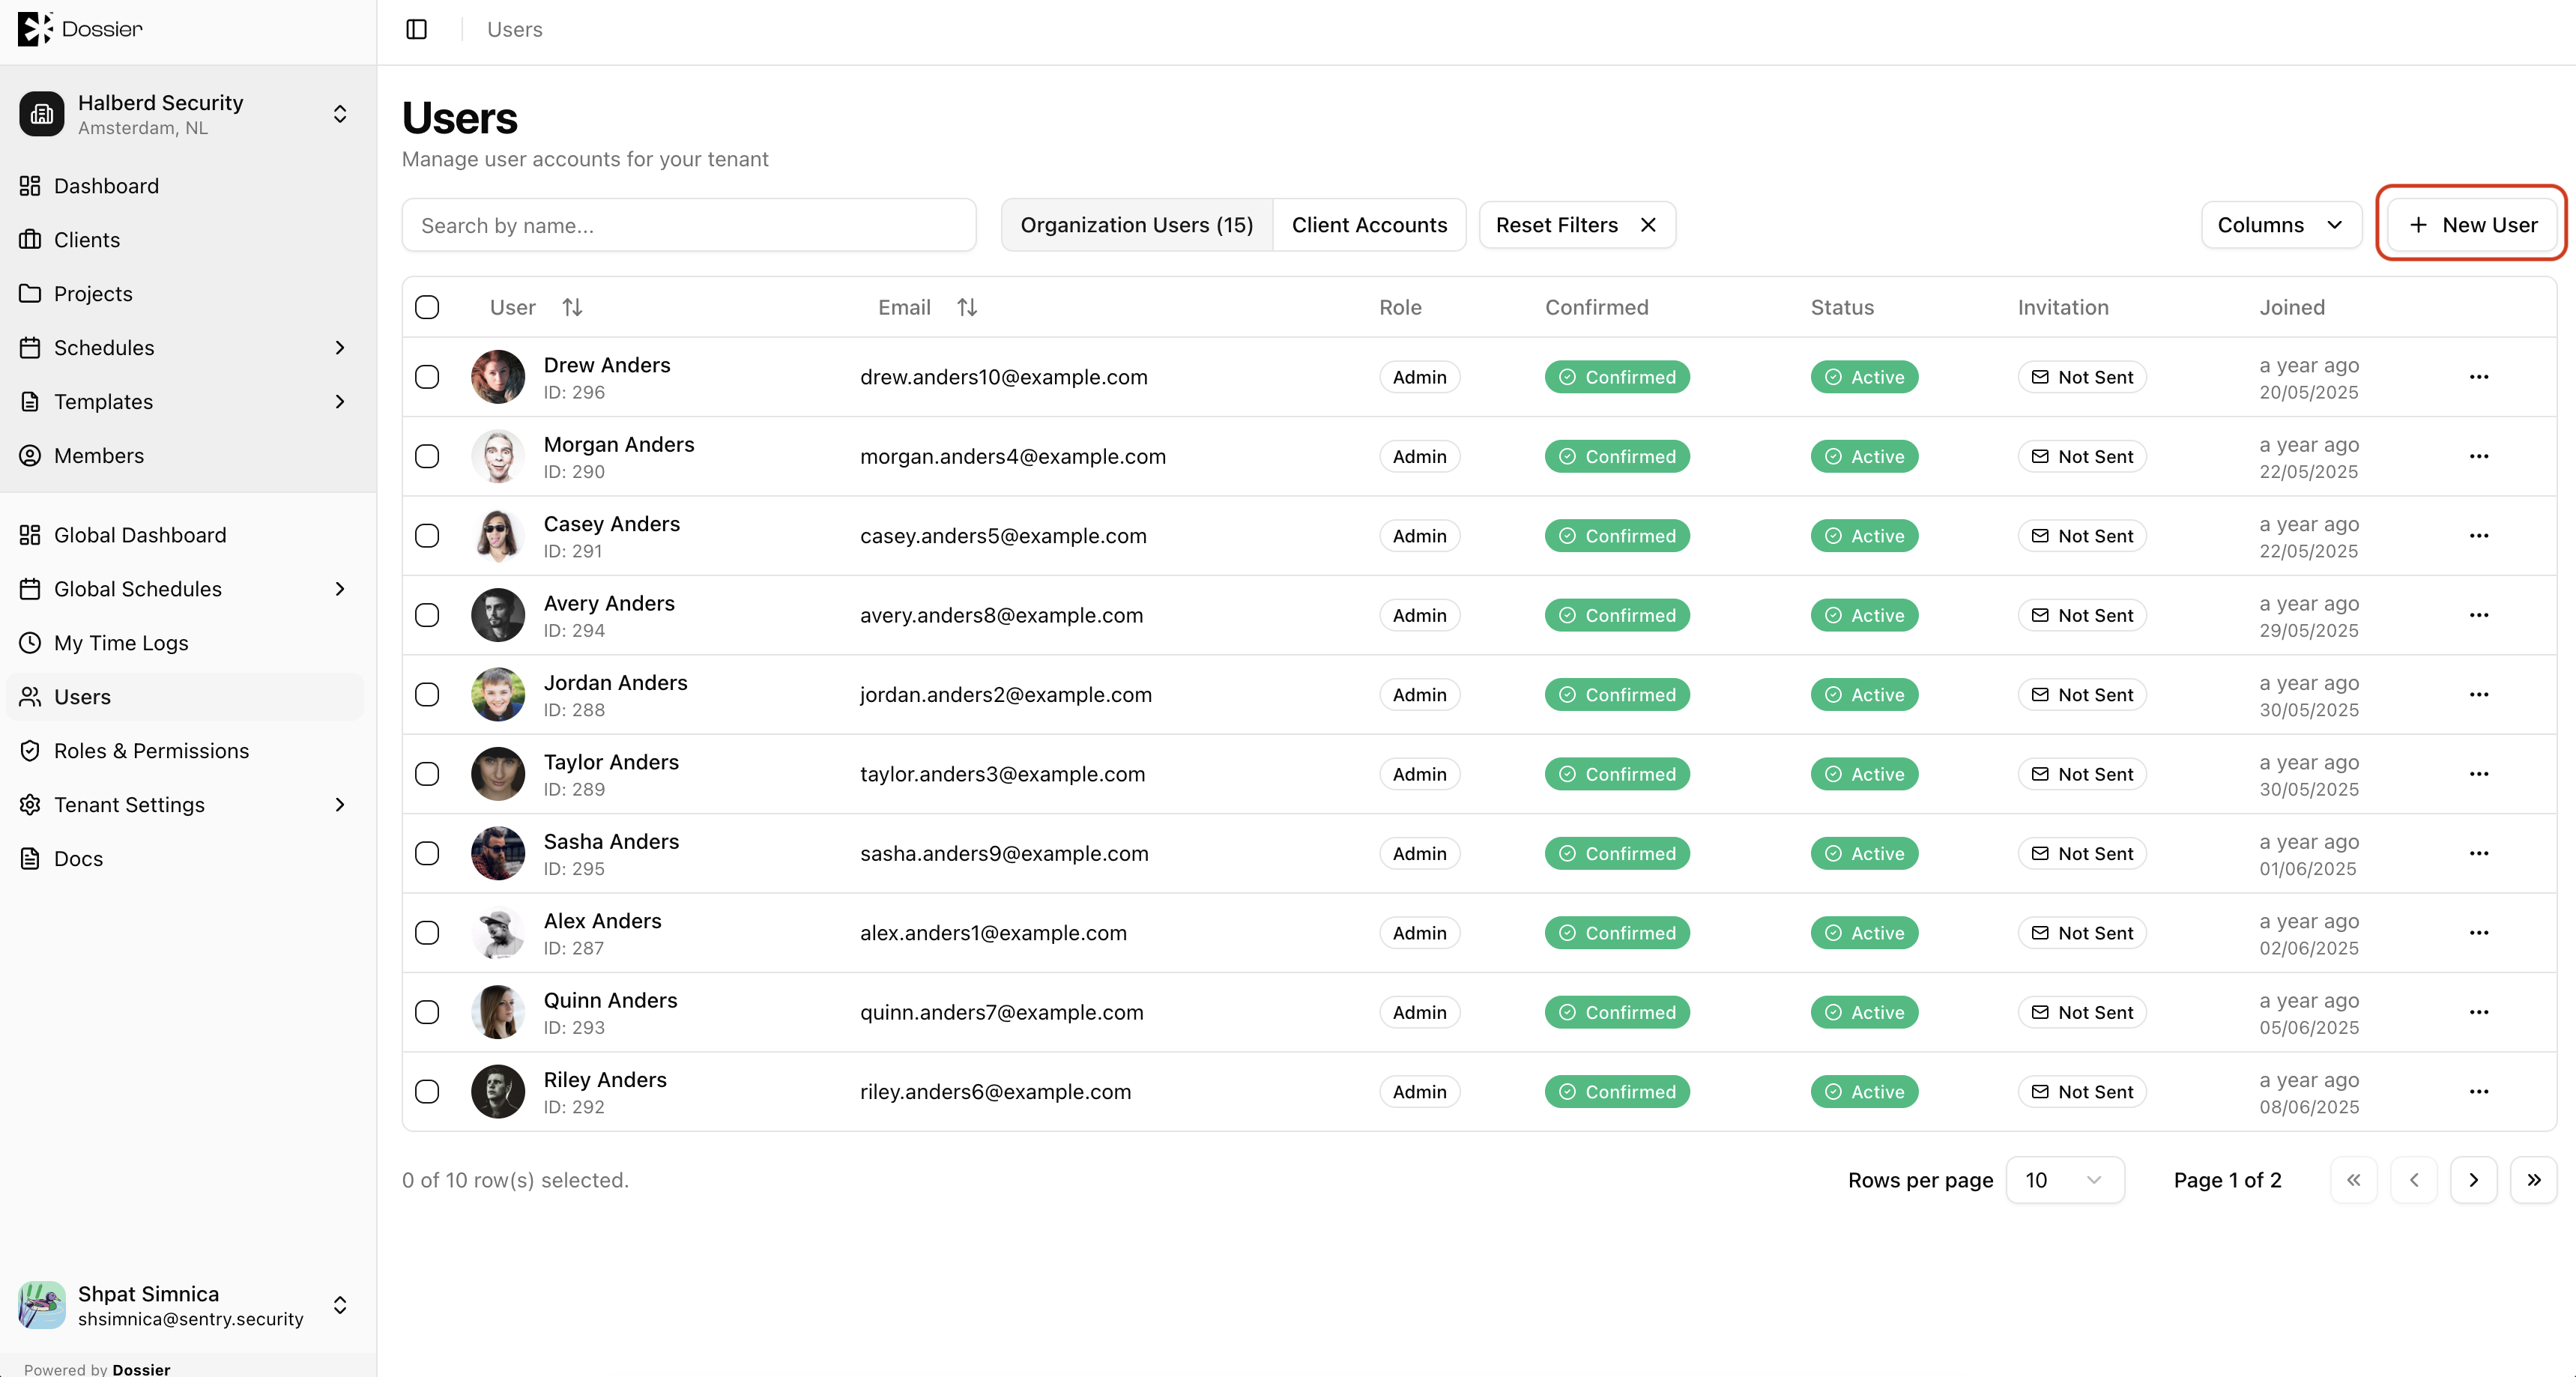Open the actions menu for Riley Anders
The height and width of the screenshot is (1377, 2576).
(2478, 1092)
